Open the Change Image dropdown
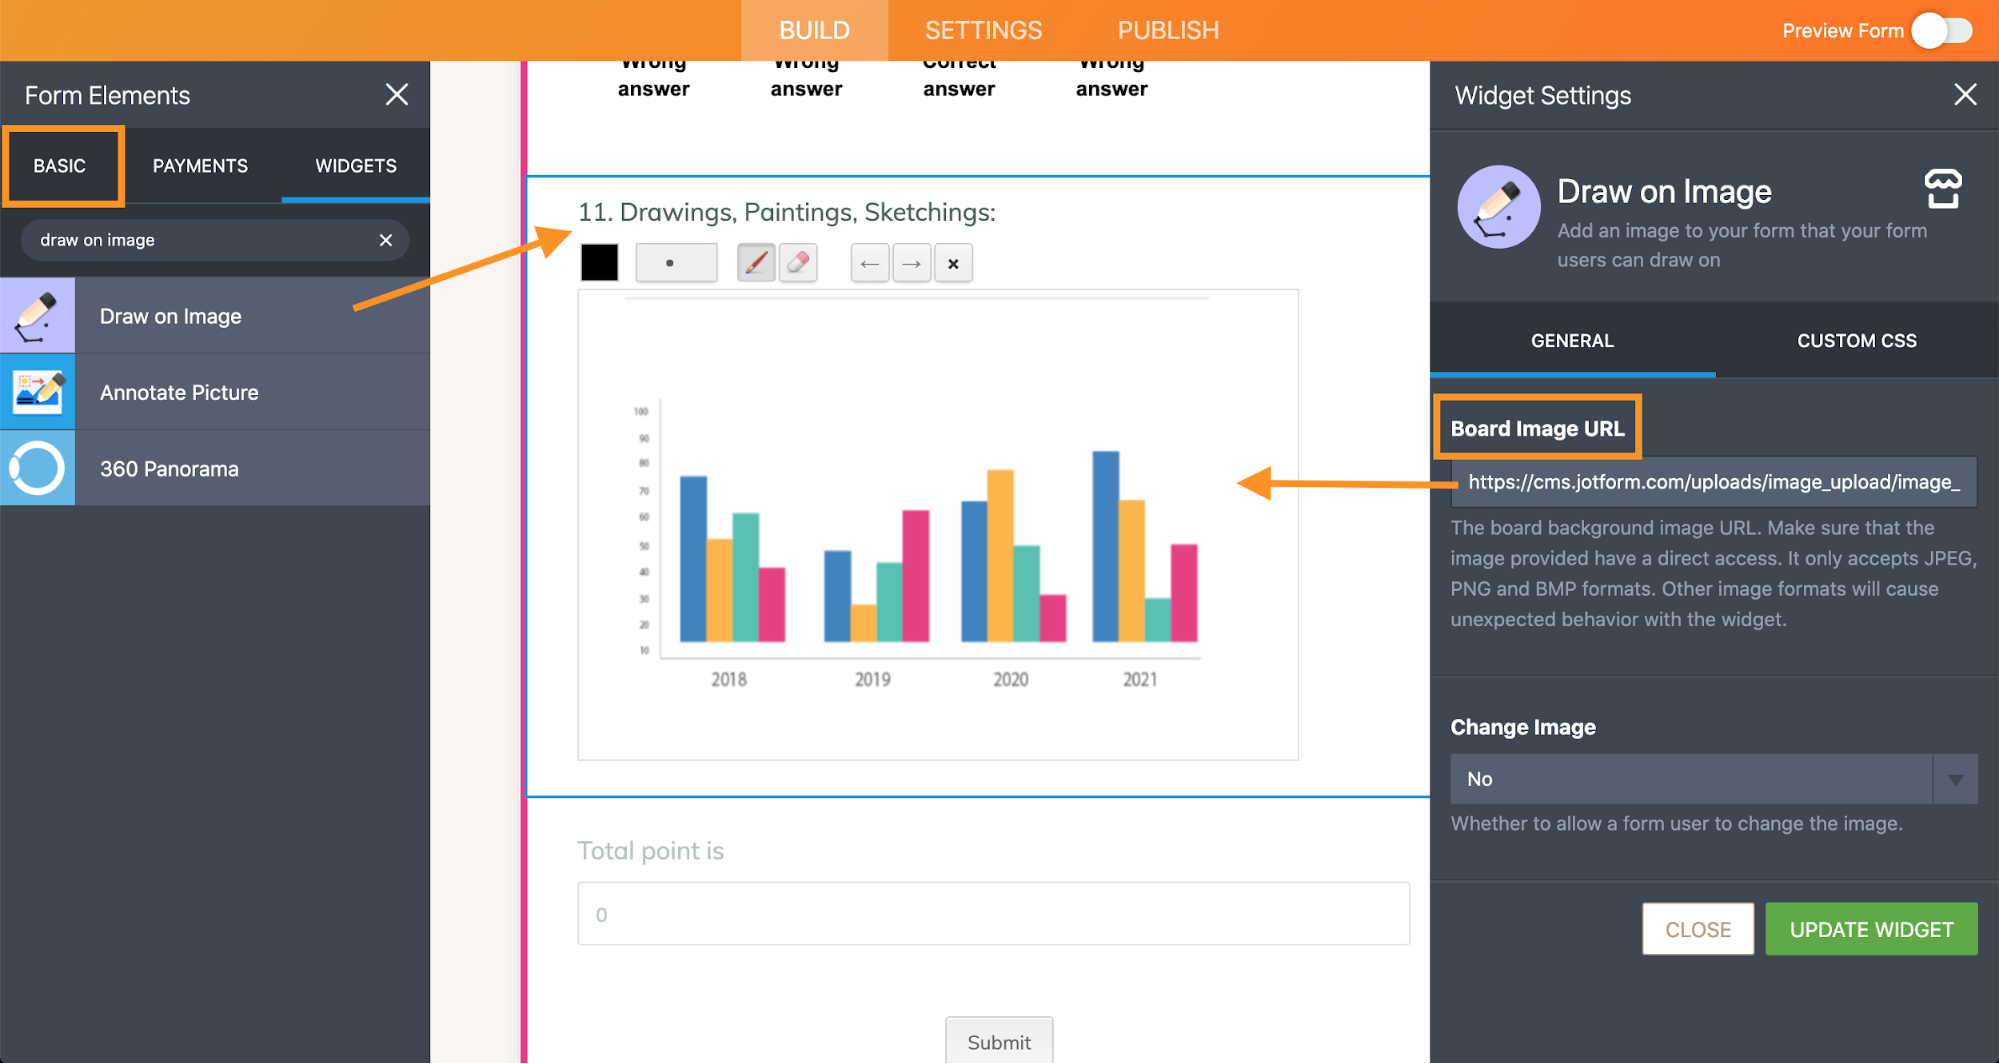1999x1064 pixels. (x=1714, y=779)
